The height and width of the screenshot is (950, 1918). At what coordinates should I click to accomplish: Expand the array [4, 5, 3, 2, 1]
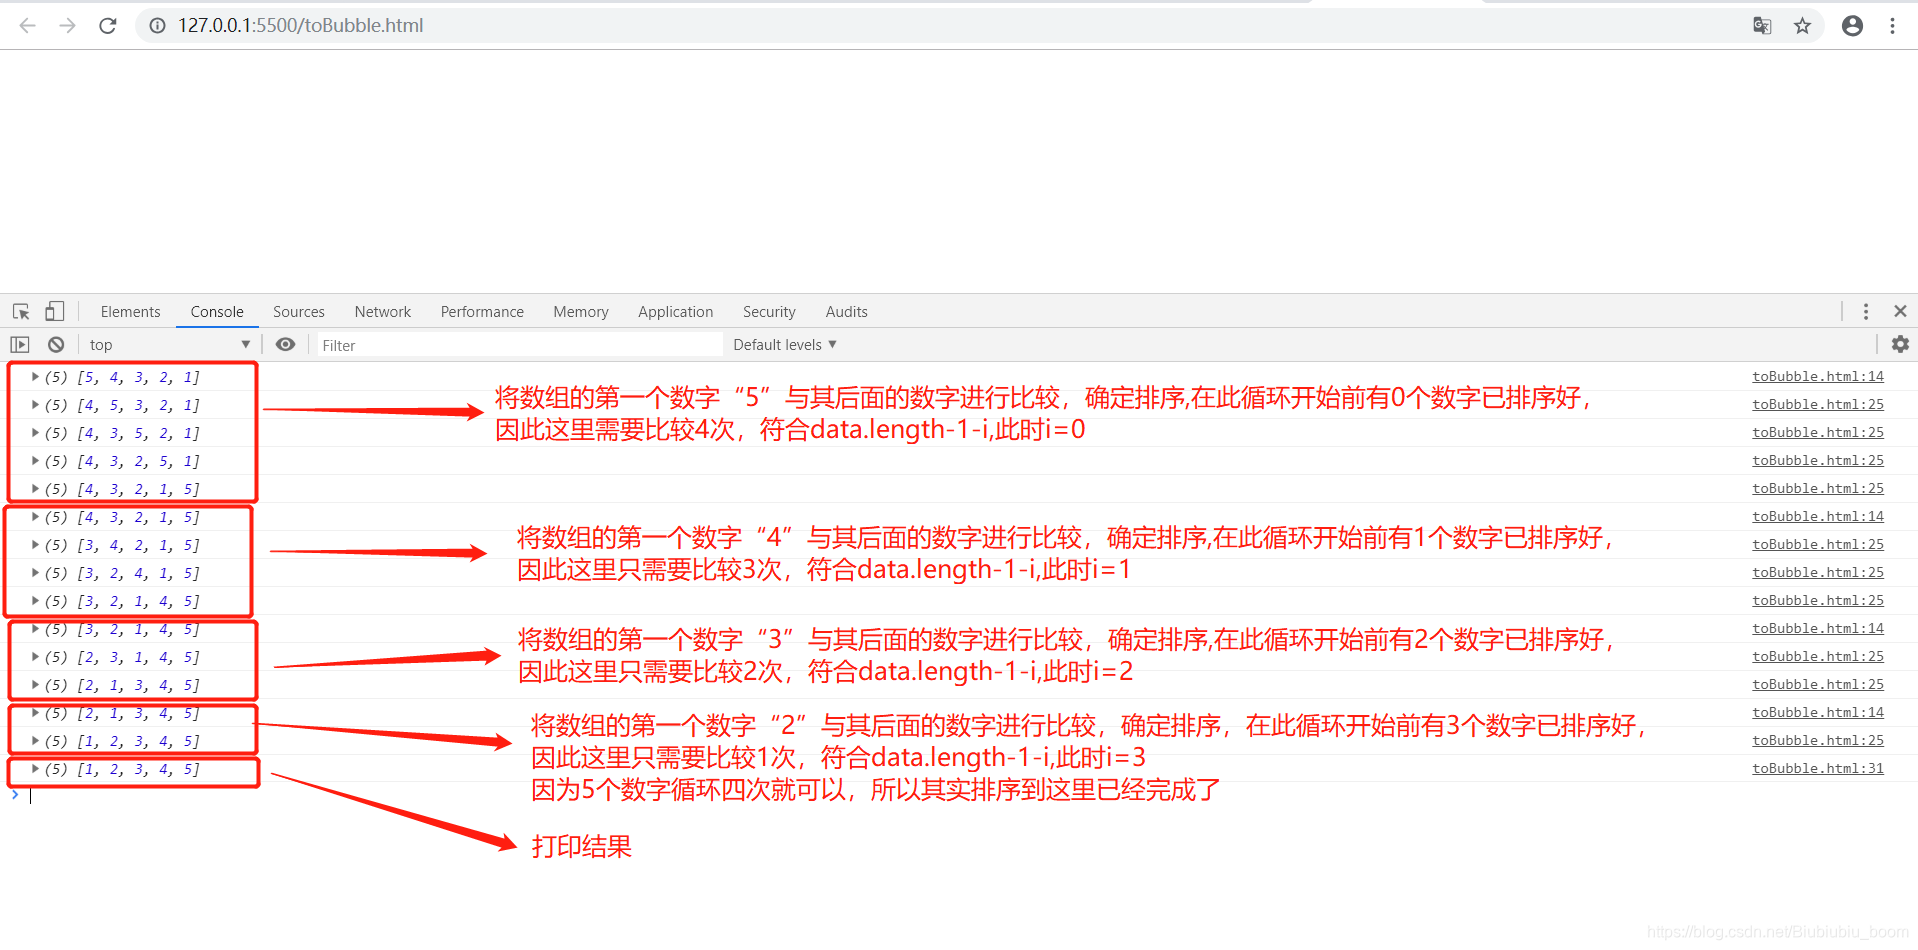pyautogui.click(x=35, y=405)
